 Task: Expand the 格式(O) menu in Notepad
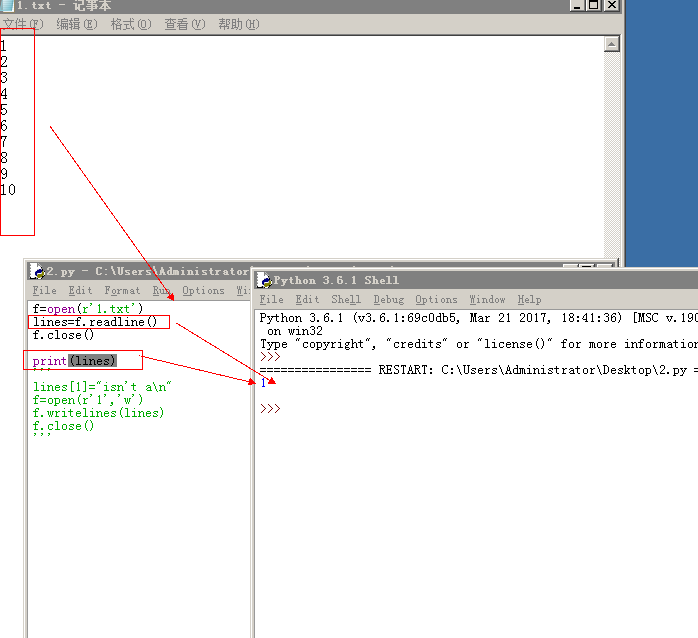pos(131,24)
